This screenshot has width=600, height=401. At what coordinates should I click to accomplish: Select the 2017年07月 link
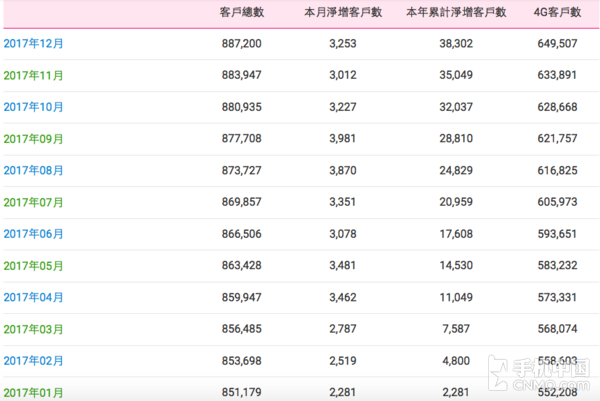pos(34,203)
